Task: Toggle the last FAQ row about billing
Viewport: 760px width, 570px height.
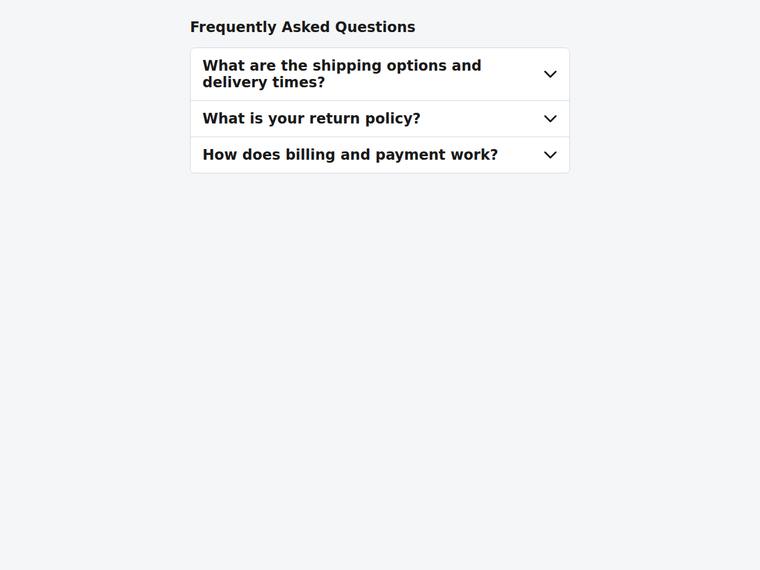Action: 380,155
